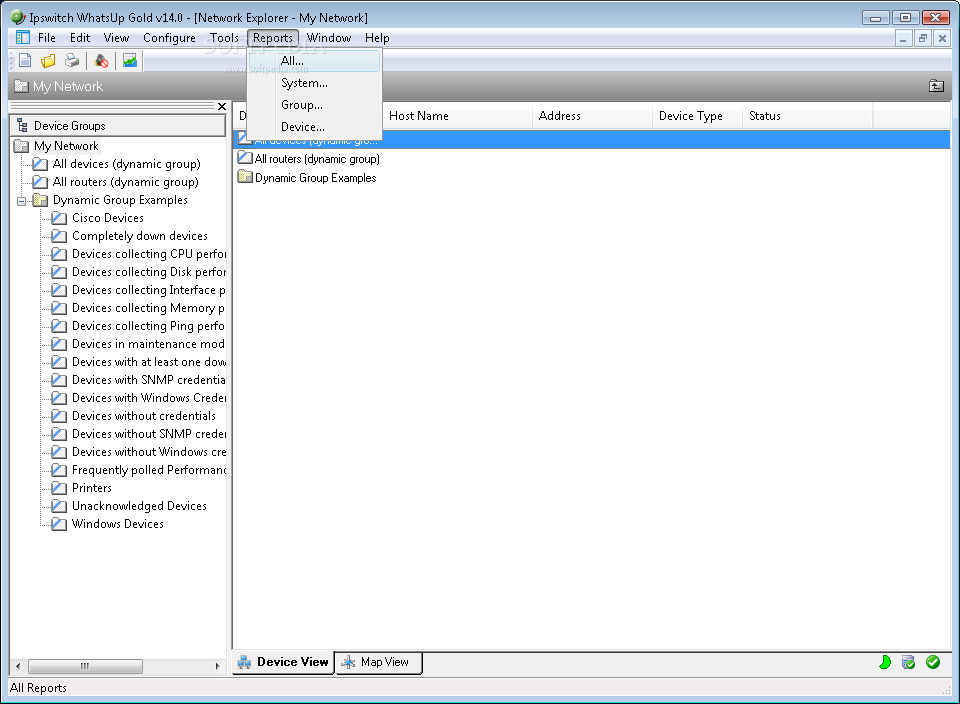Select Devices without SNMP credentials group
Viewport: 960px width, 704px height.
149,434
